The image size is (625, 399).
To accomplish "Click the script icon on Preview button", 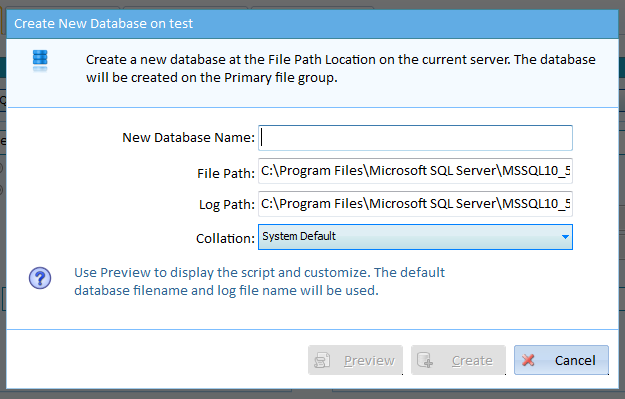I will (322, 360).
